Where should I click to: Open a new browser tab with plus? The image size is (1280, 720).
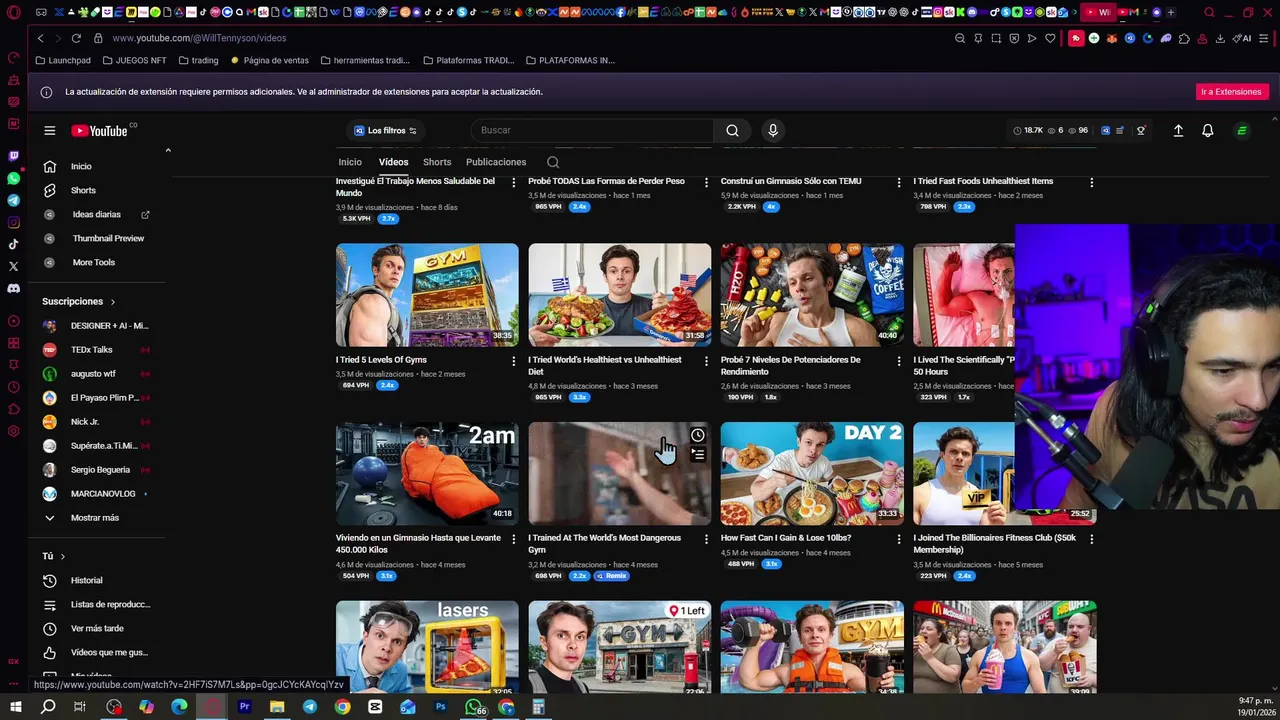click(x=1171, y=12)
